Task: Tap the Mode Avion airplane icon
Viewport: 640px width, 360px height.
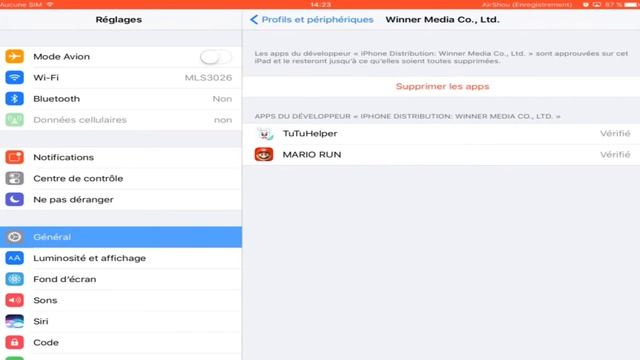Action: coord(14,56)
